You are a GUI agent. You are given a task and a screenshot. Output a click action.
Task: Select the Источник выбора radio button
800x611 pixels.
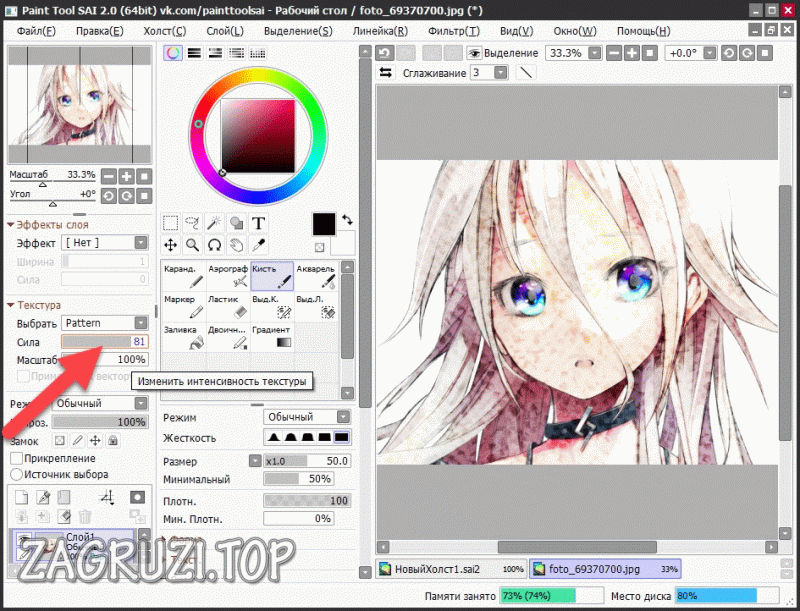(16, 474)
